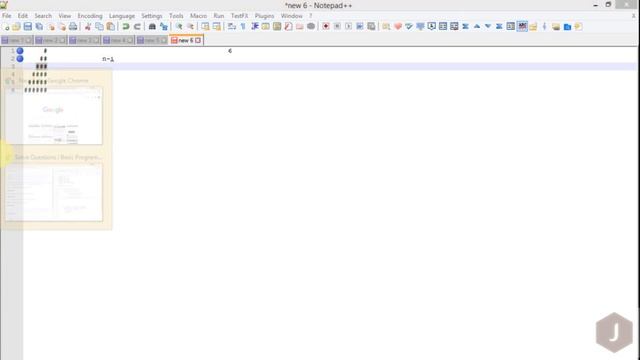This screenshot has width=640, height=360.
Task: Open the ? help menu
Action: 310,16
